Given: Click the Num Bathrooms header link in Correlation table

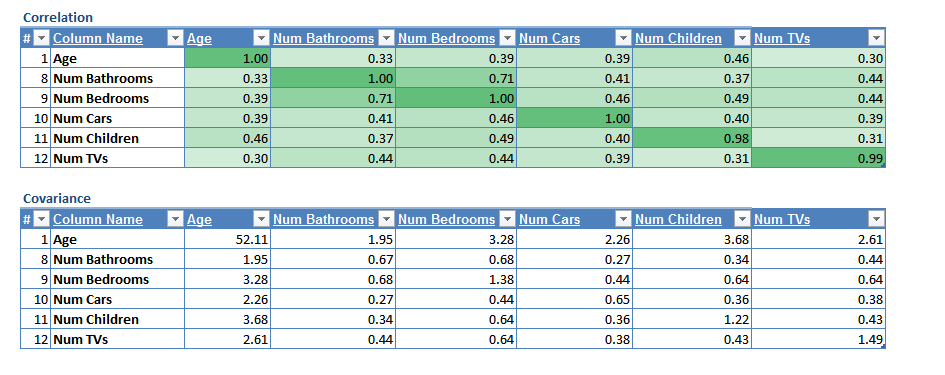Looking at the screenshot, I should point(324,39).
